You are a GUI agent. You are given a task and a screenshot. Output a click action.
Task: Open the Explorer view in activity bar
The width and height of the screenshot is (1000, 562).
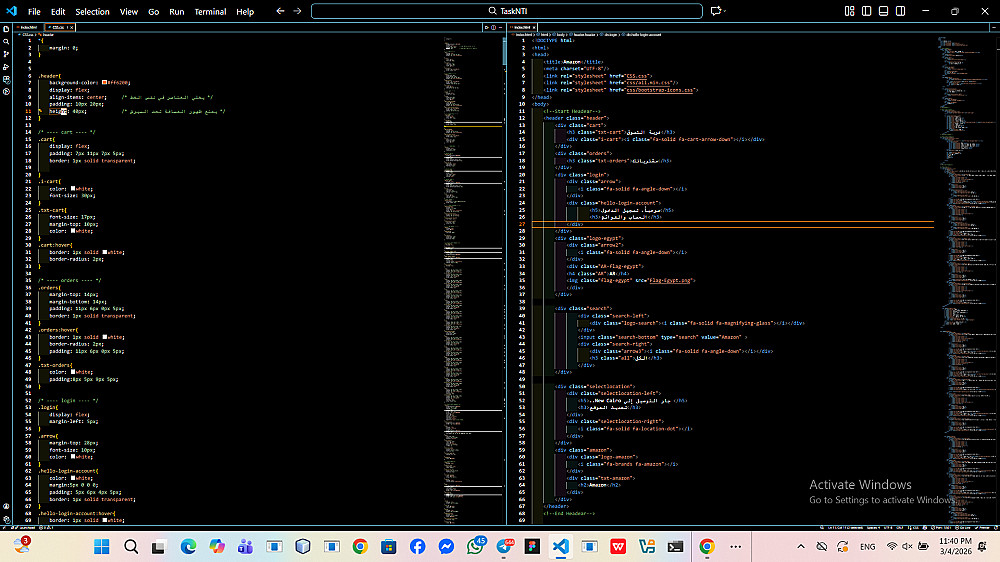point(6,29)
